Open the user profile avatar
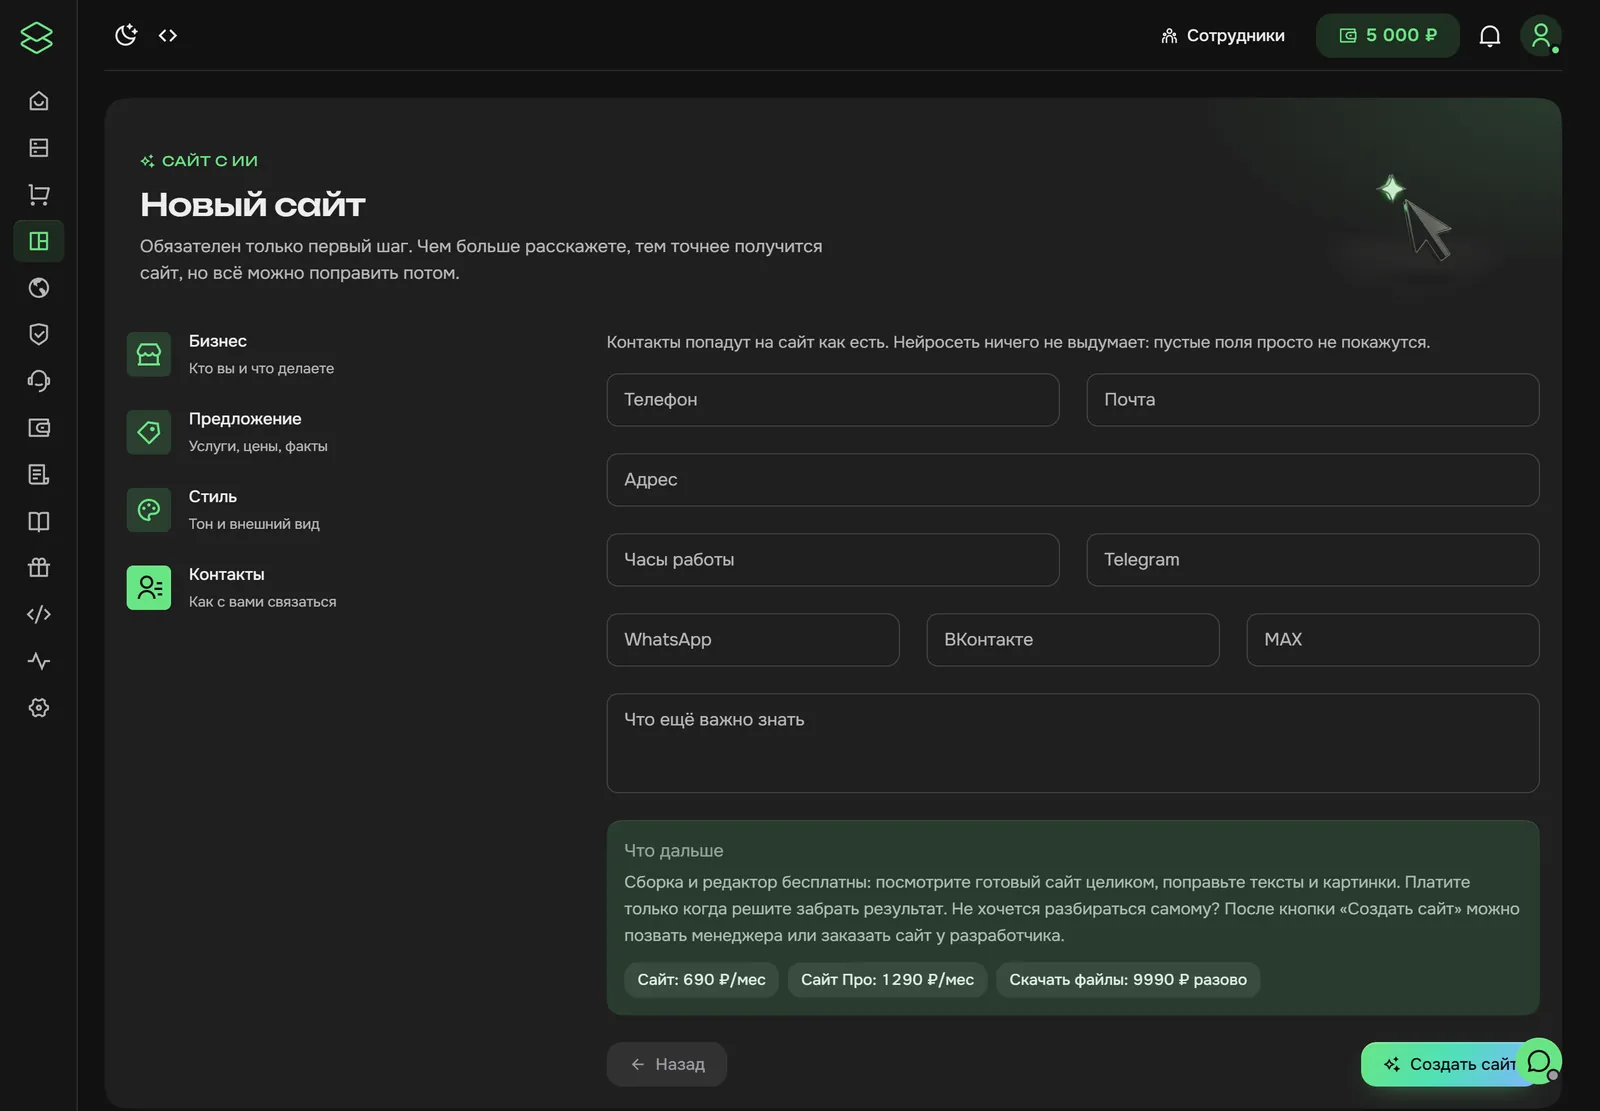This screenshot has width=1600, height=1111. coord(1541,36)
